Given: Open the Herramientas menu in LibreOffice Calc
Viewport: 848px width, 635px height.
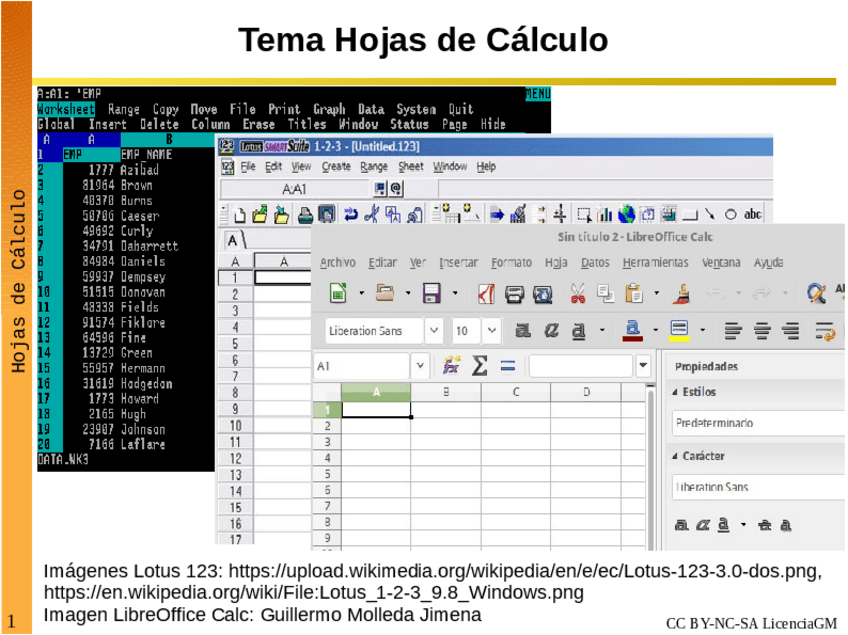Looking at the screenshot, I should (x=655, y=263).
